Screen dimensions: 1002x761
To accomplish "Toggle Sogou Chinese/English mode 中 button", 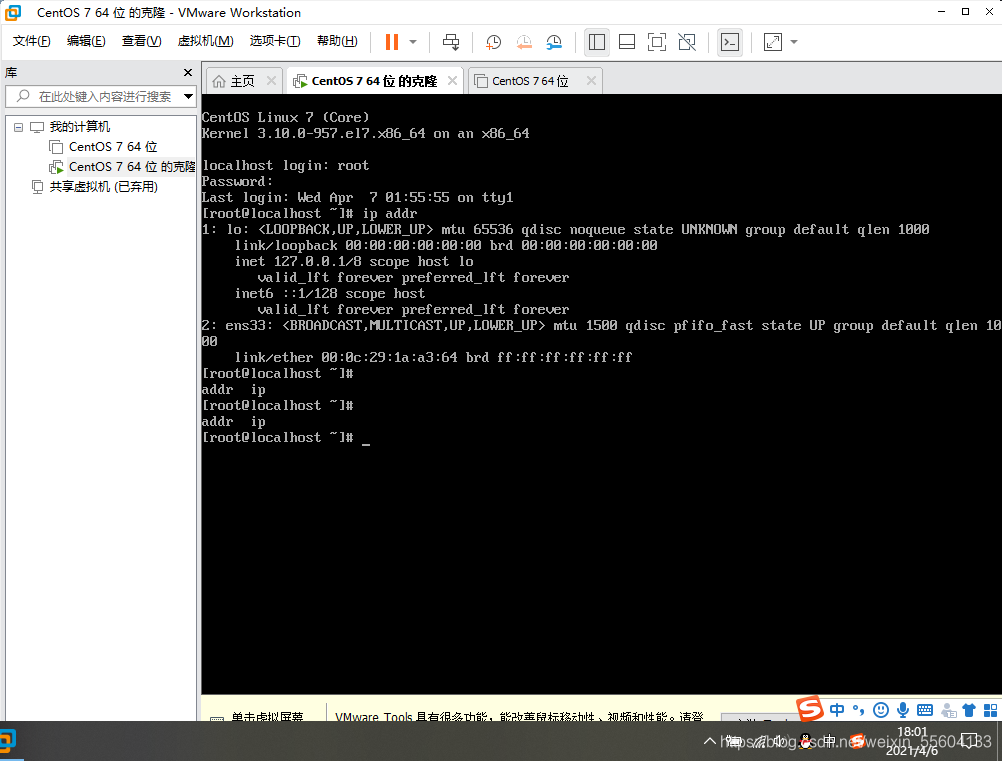I will pyautogui.click(x=836, y=710).
